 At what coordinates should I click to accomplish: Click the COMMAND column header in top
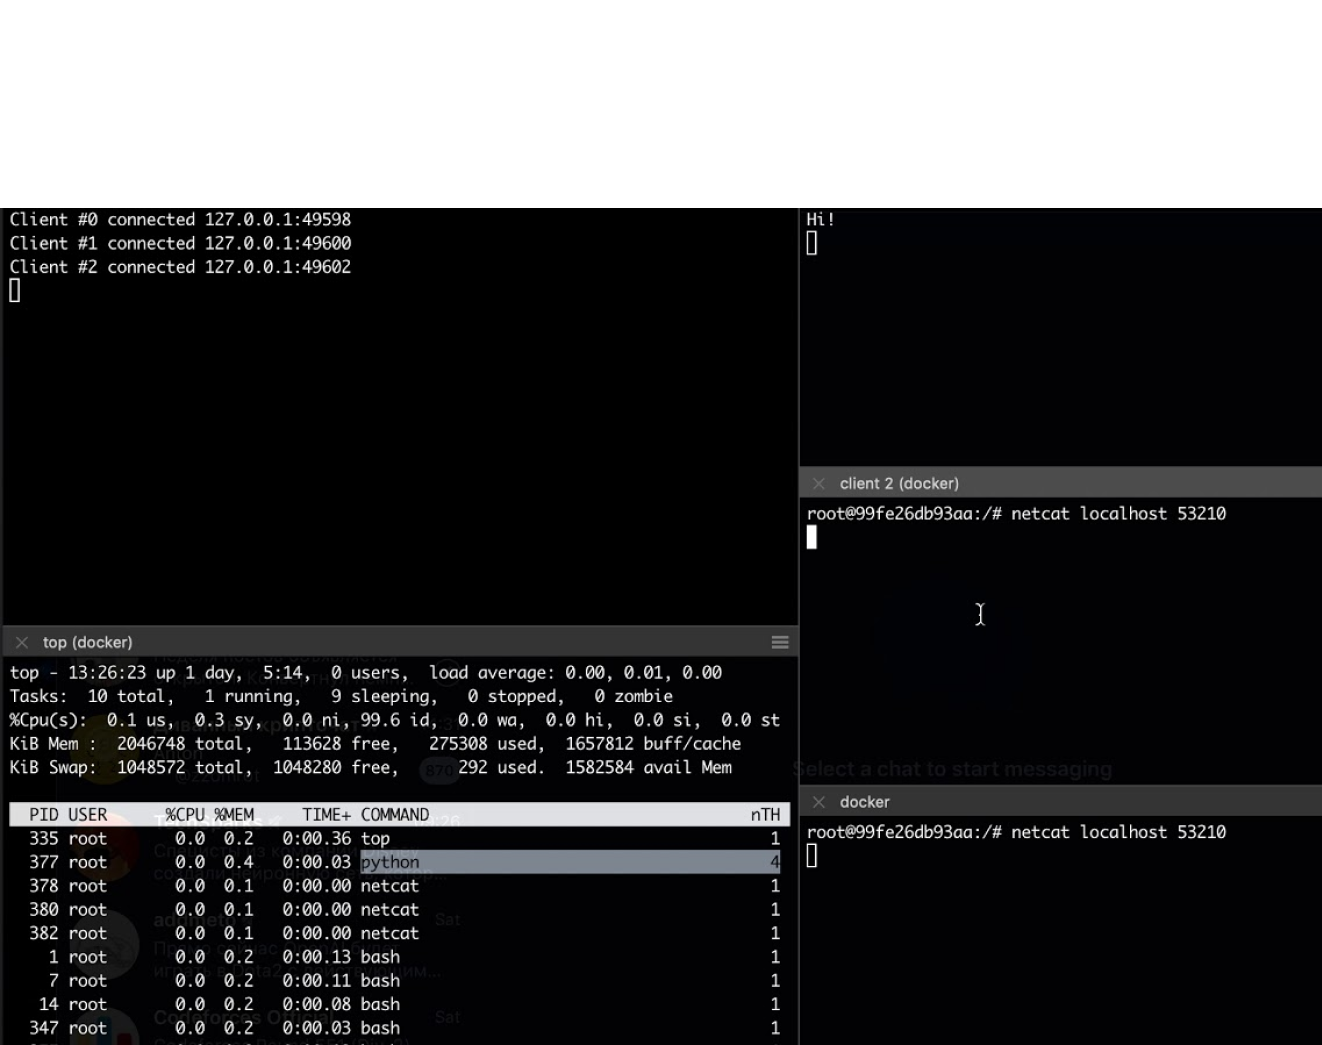tap(395, 815)
